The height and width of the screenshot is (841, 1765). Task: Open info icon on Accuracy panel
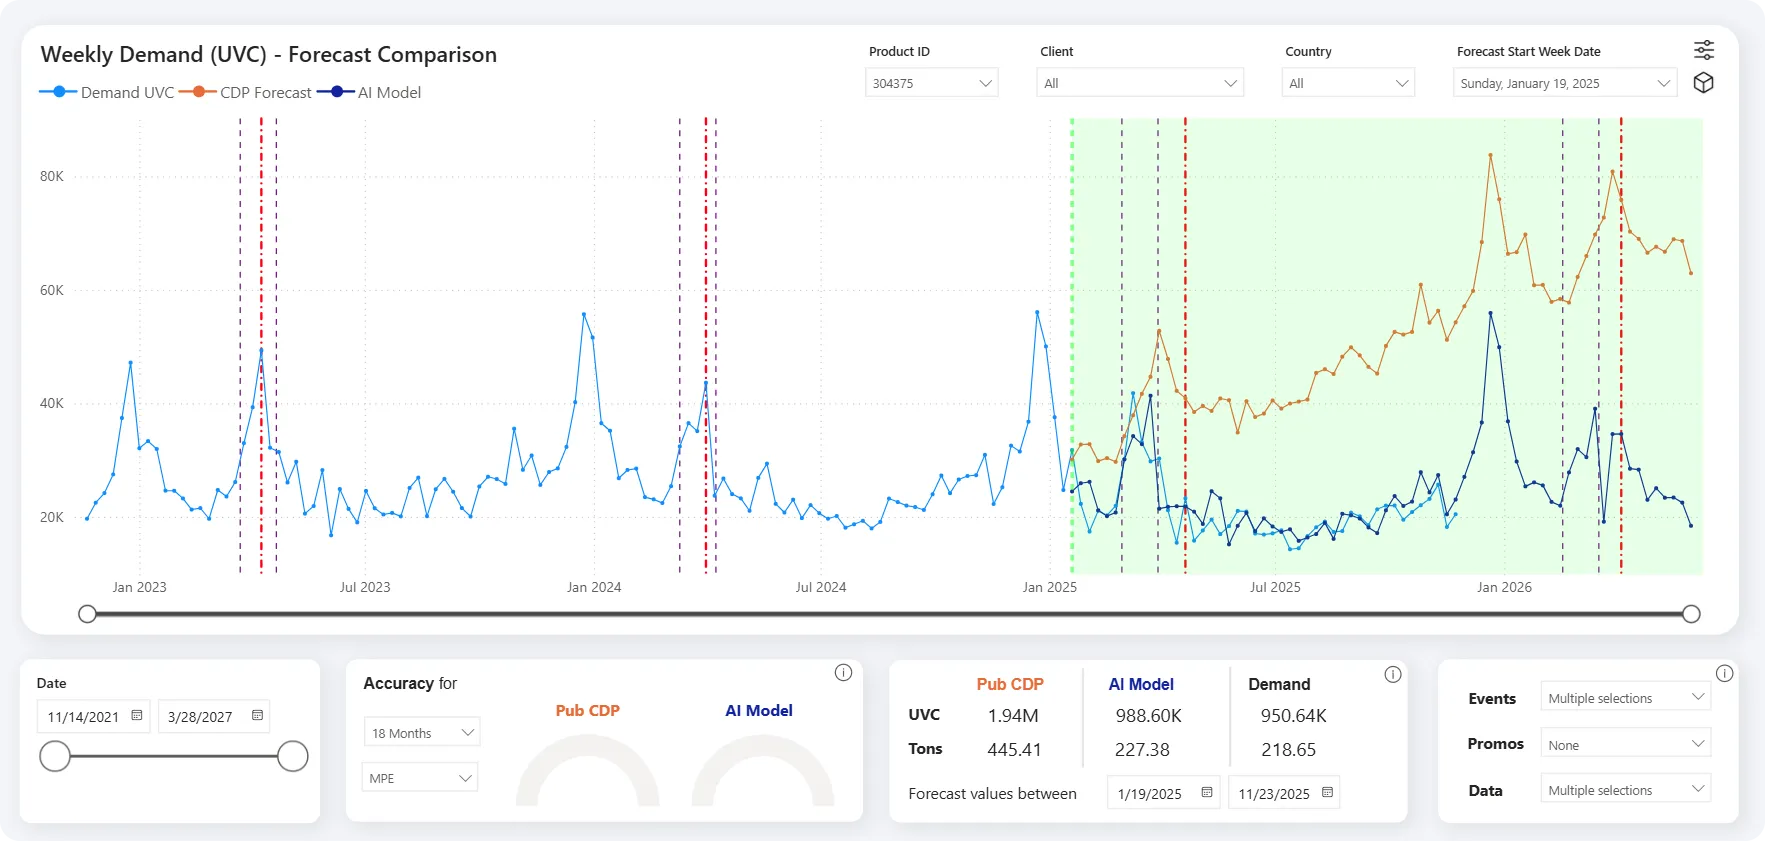pos(843,673)
